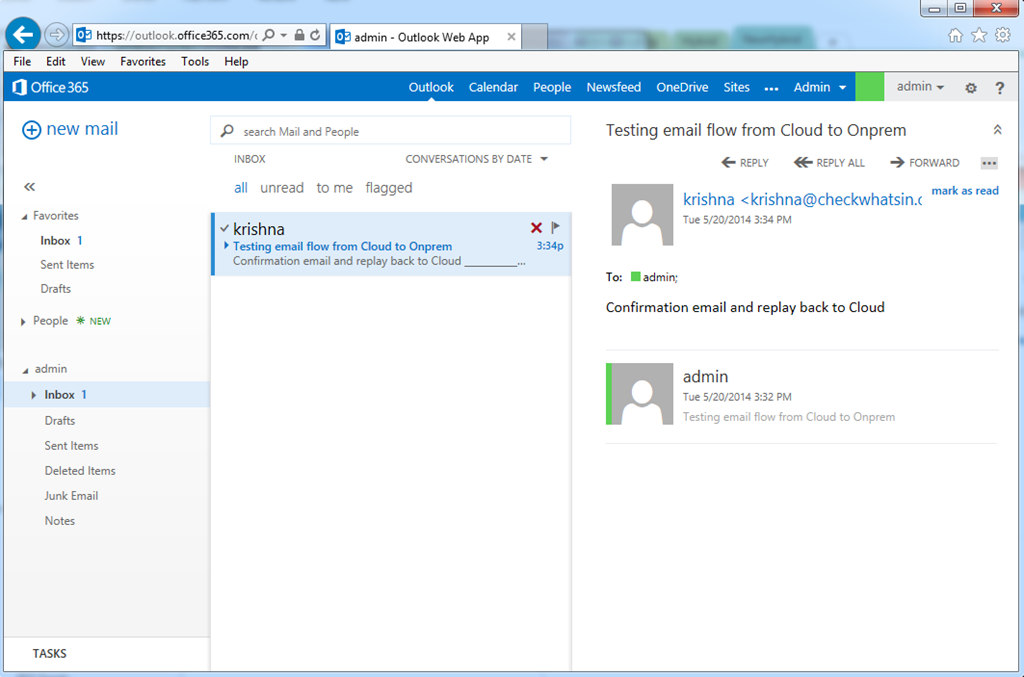Screen dimensions: 1024x677
Task: Open OneDrive
Action: (682, 87)
